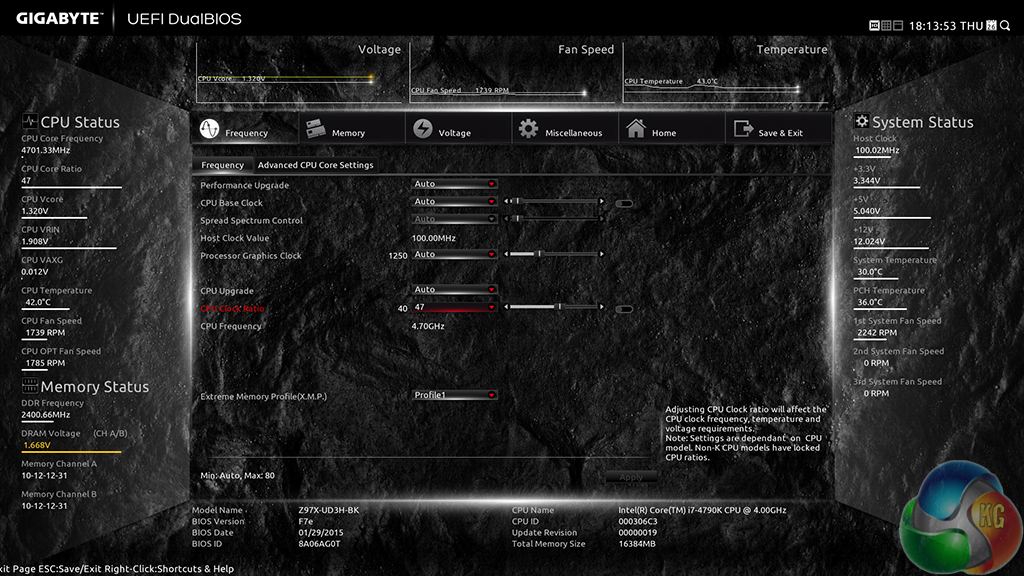Open the Extreme Memory Profile dropdown

(454, 395)
